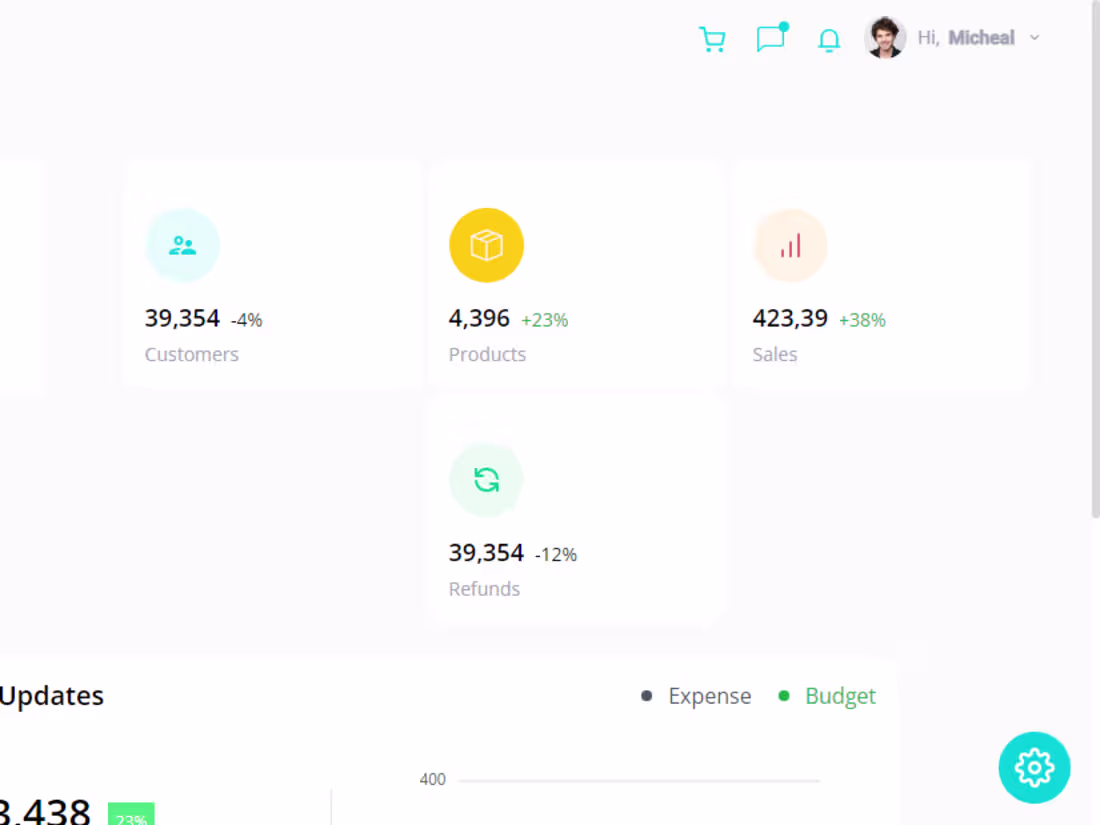Switch to the Sales summary card
Screen dimensions: 1100x825
pos(880,275)
